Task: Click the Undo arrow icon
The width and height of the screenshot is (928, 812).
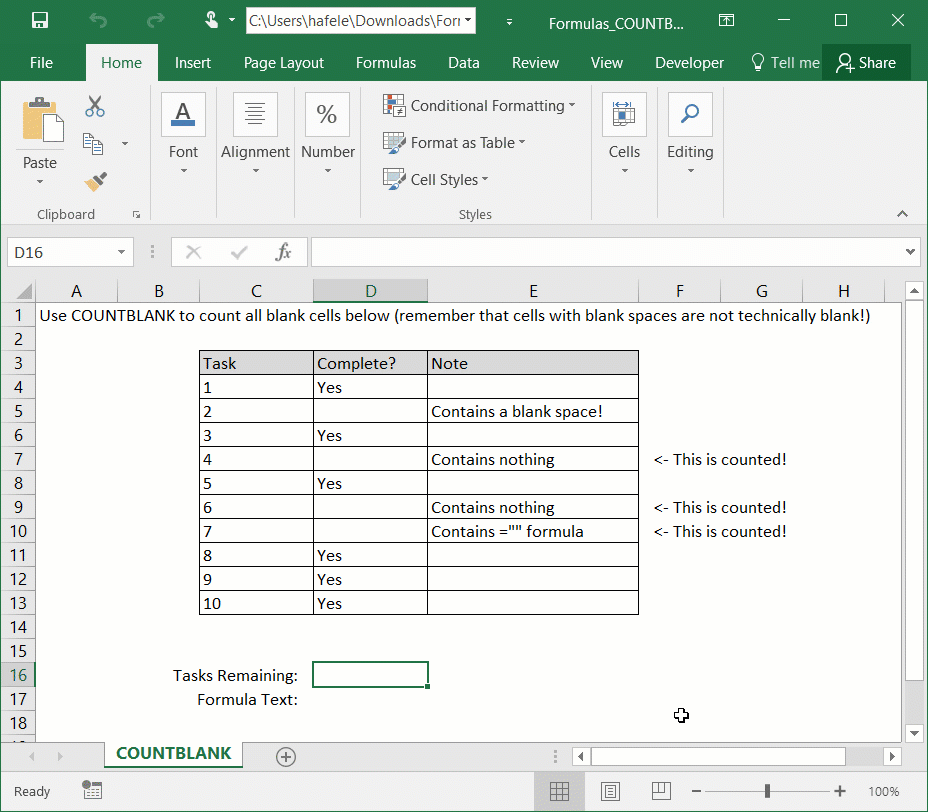Action: pyautogui.click(x=98, y=21)
